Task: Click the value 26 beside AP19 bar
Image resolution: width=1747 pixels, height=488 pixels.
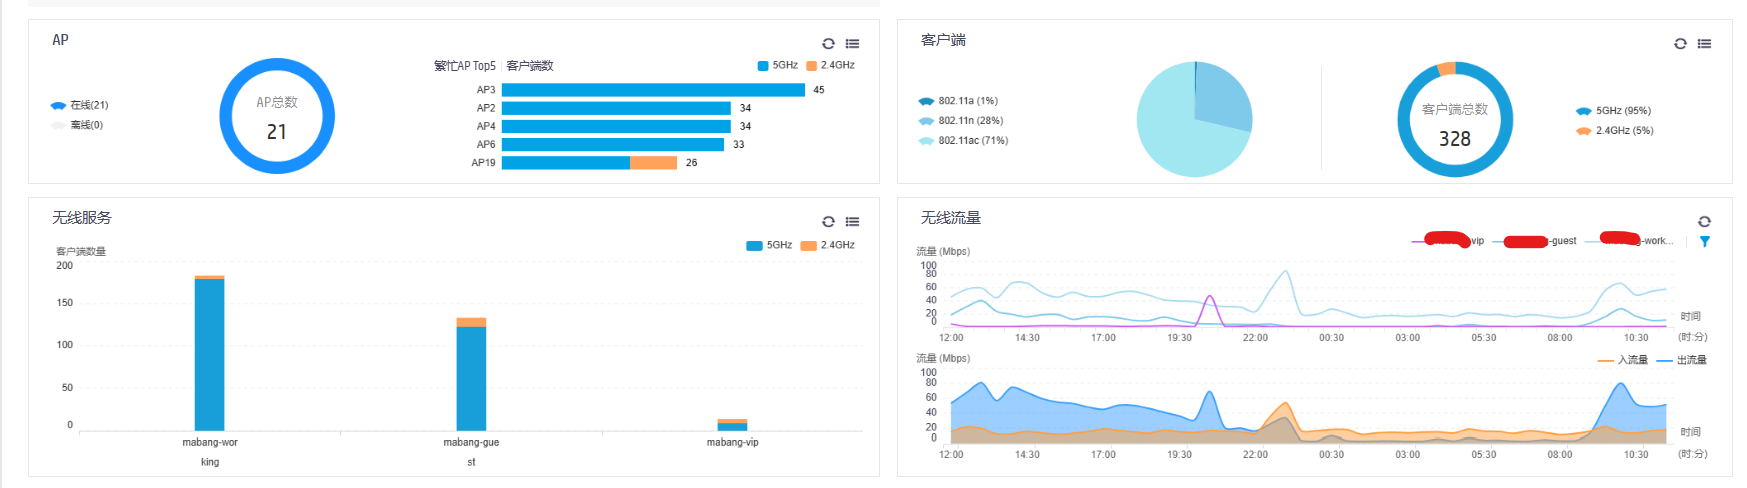Action: tap(691, 163)
